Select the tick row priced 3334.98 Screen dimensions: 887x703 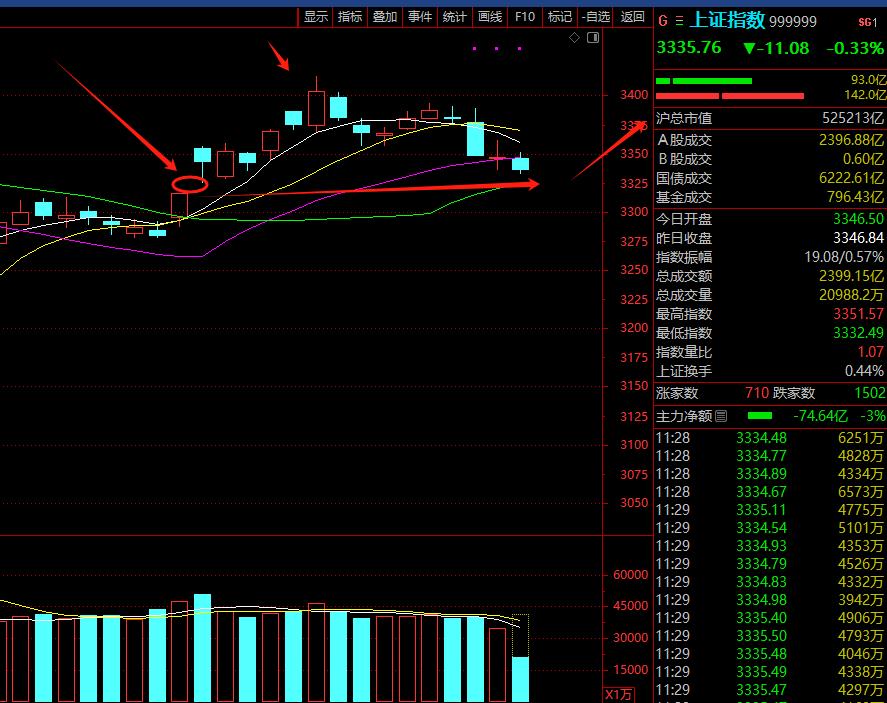770,600
